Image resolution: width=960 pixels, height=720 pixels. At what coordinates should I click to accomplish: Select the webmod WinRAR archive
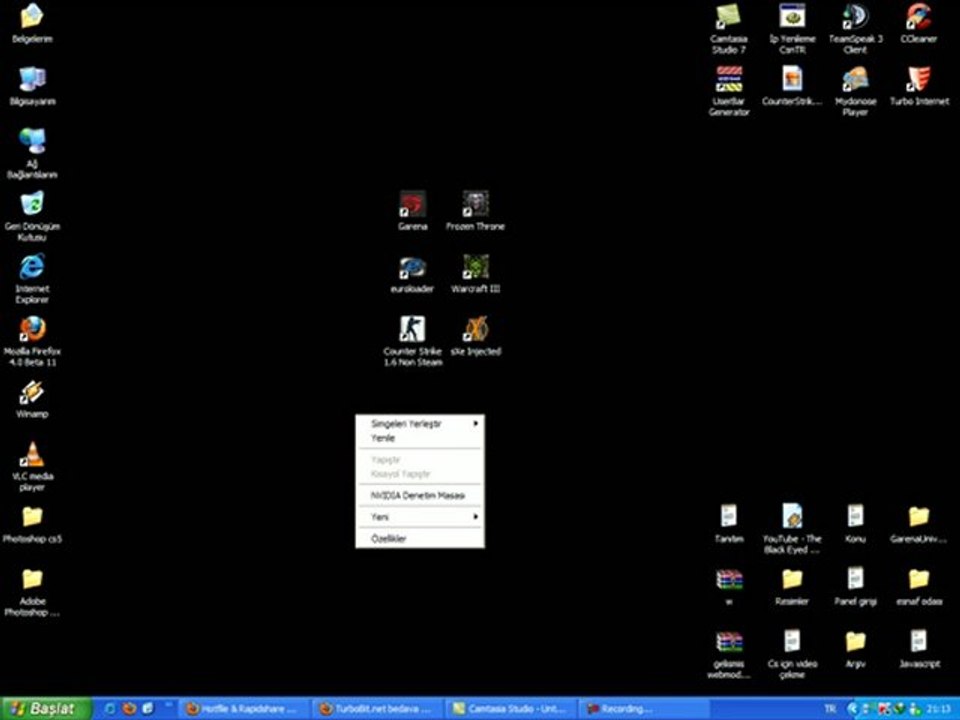point(729,654)
